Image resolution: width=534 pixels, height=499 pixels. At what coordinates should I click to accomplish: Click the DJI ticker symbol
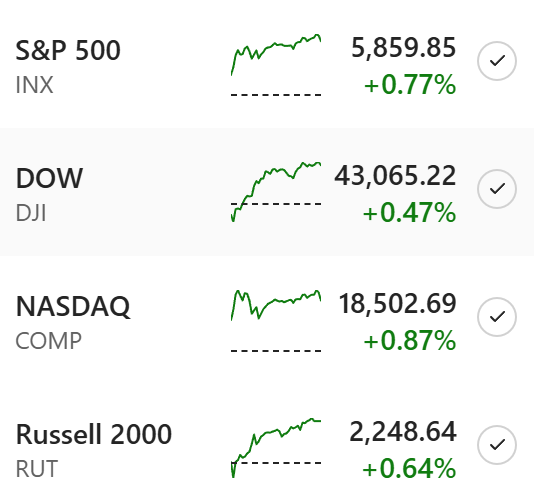pos(31,213)
